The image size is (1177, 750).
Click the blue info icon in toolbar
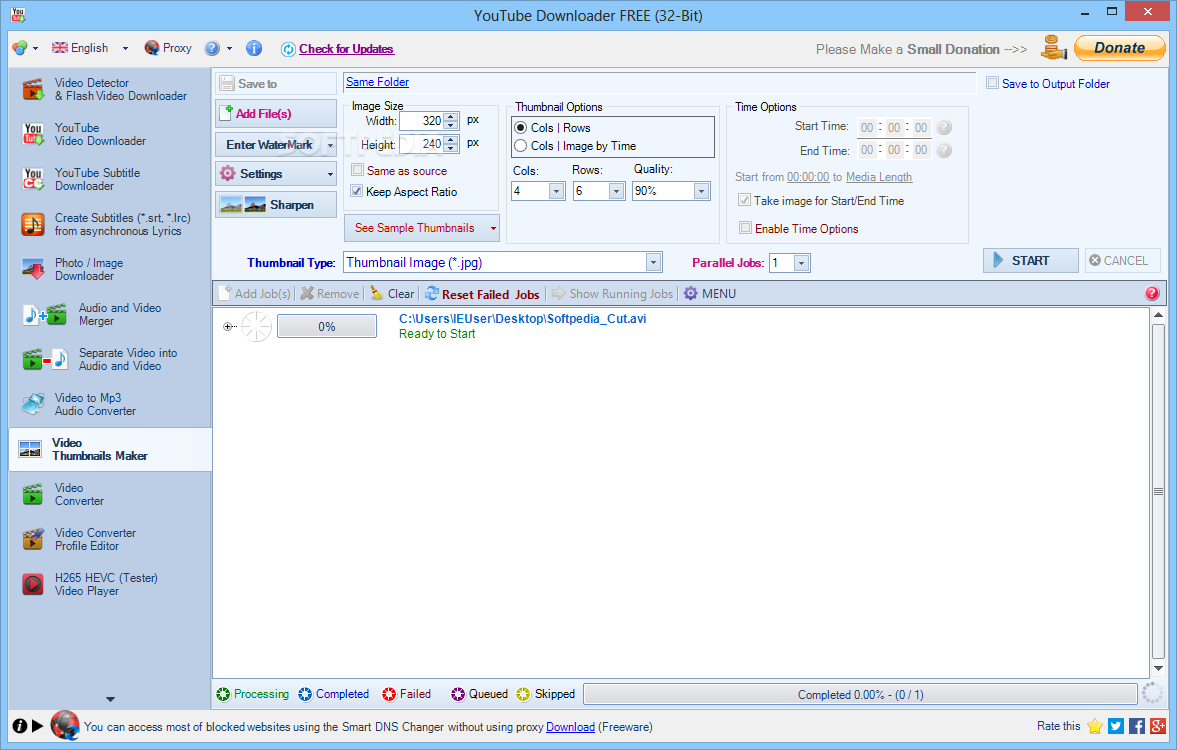pos(254,48)
